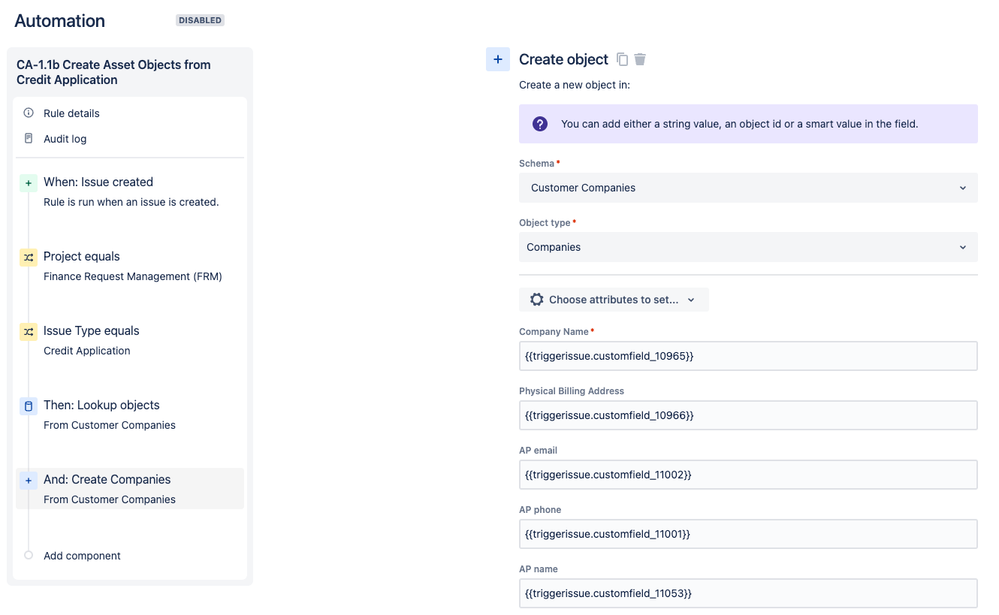Click the Create object heading text

tap(563, 59)
